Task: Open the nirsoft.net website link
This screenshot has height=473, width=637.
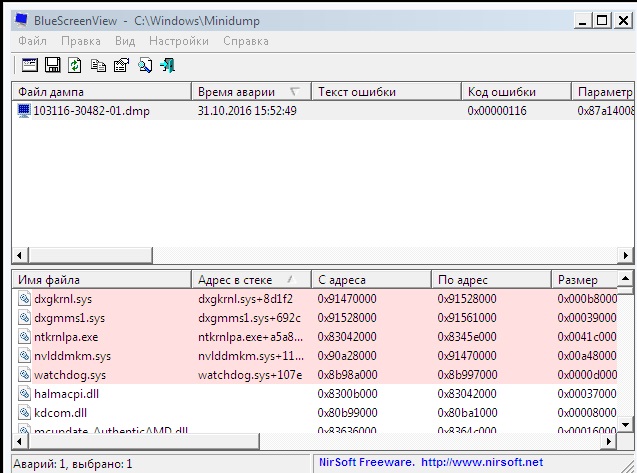Action: point(480,463)
